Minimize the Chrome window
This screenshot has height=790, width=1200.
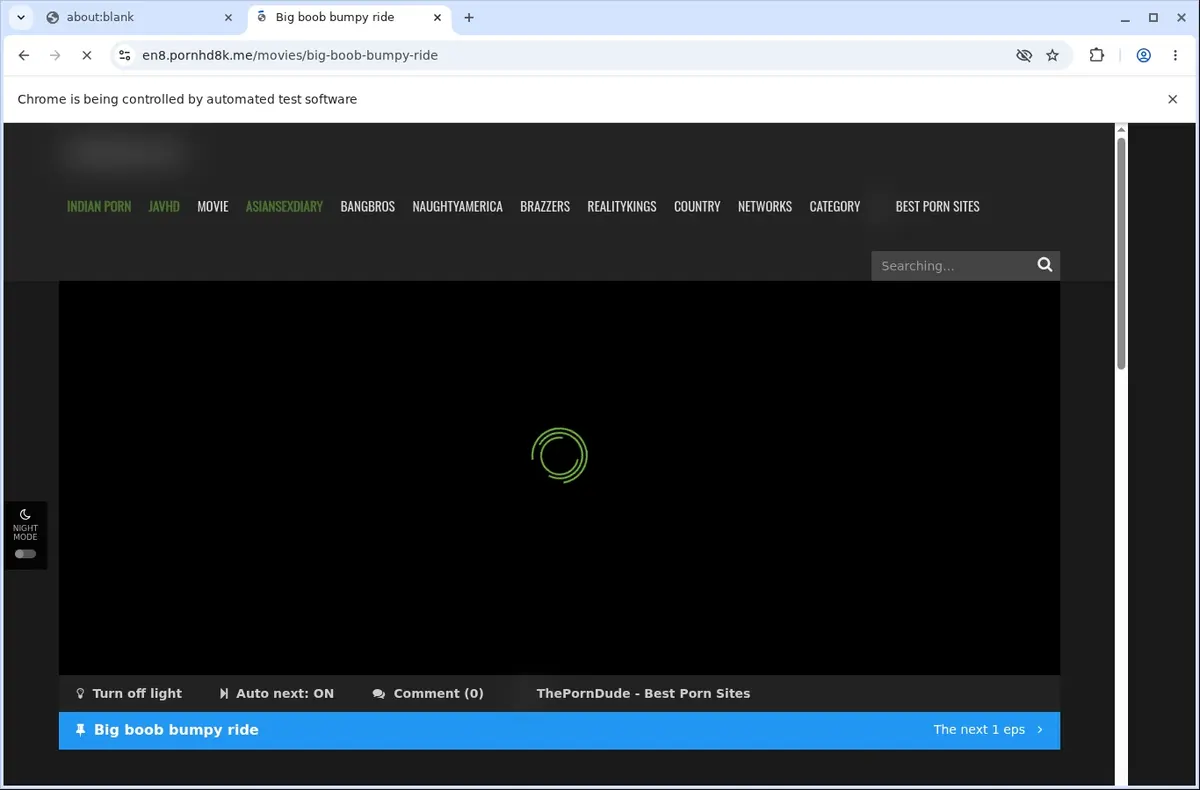pos(1126,17)
